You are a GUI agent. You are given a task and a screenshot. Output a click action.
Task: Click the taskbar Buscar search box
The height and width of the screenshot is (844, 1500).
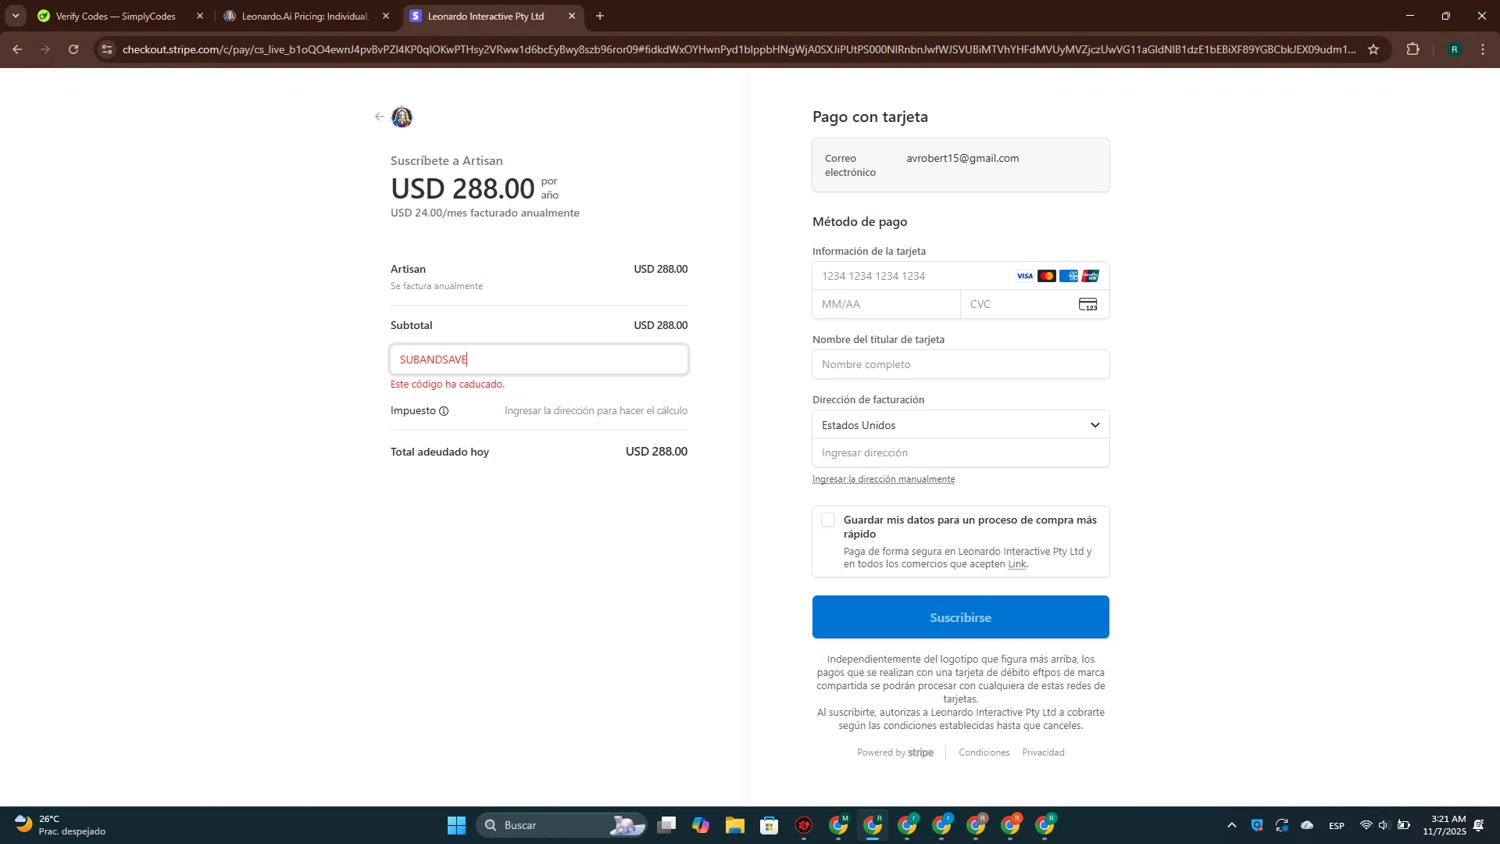click(x=562, y=825)
